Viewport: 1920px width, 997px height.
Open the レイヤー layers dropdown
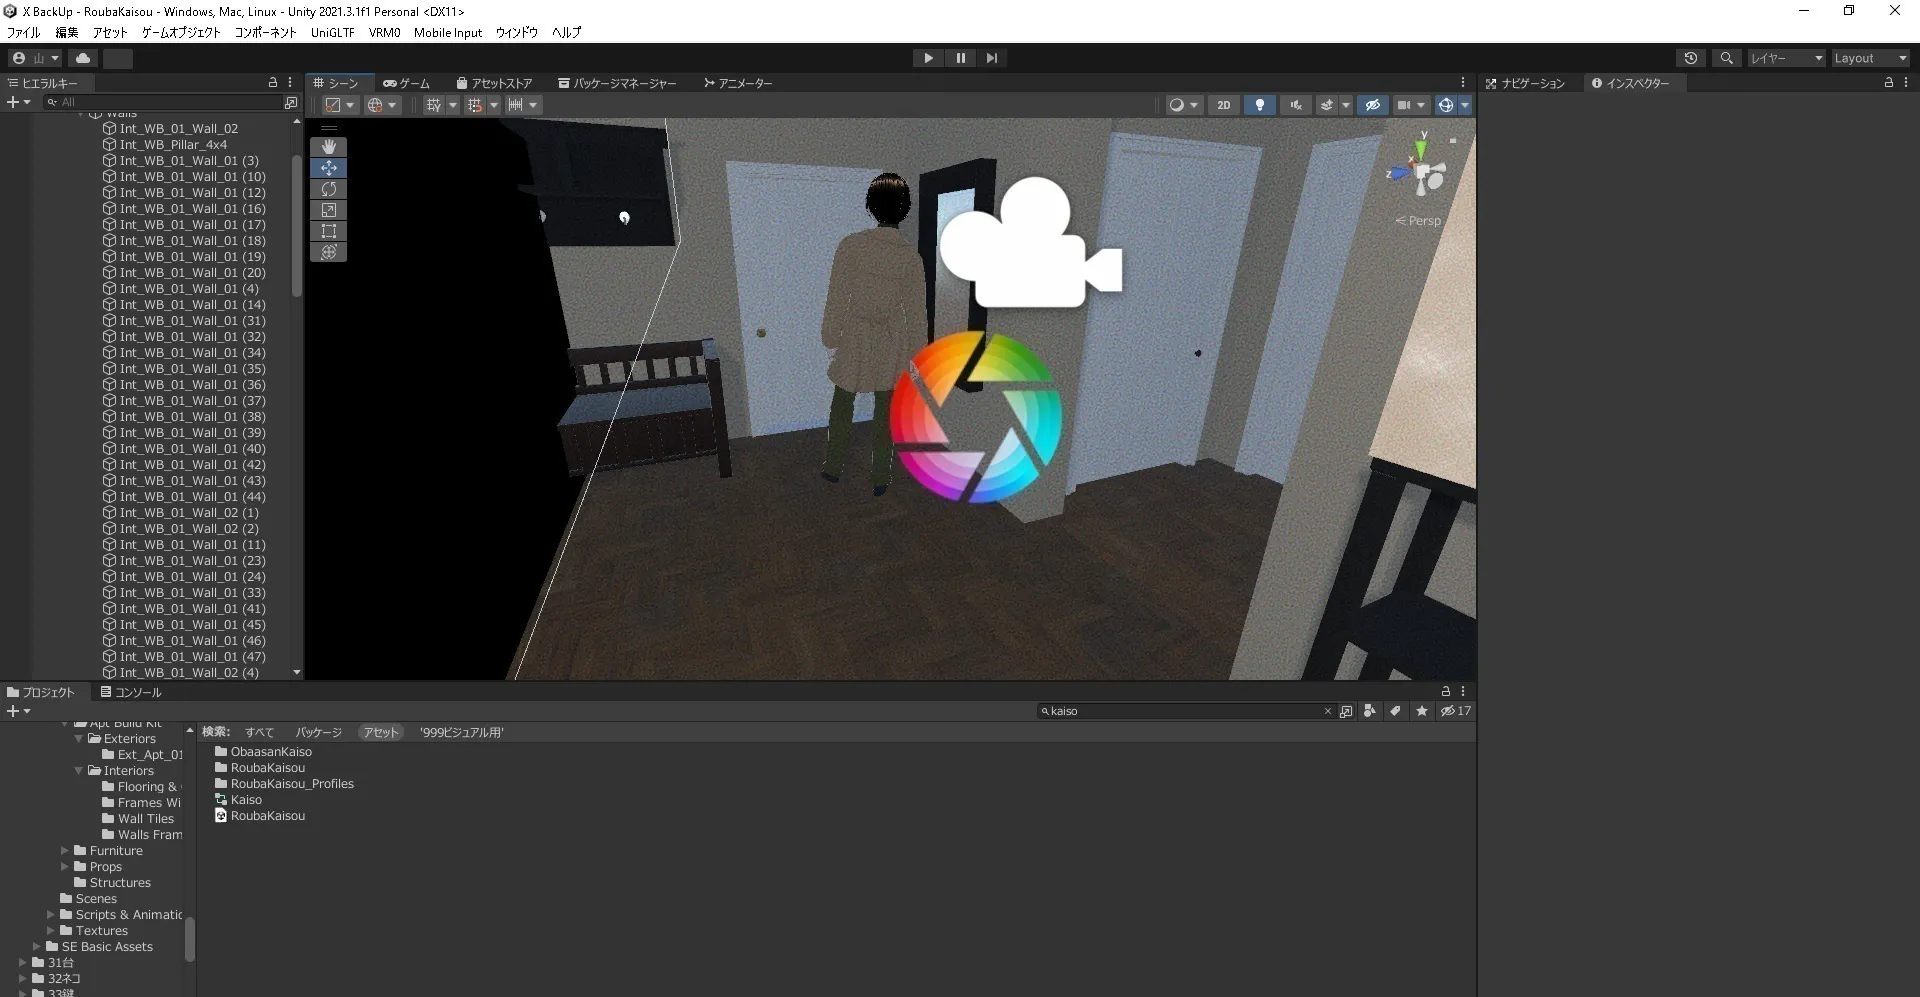pyautogui.click(x=1785, y=58)
